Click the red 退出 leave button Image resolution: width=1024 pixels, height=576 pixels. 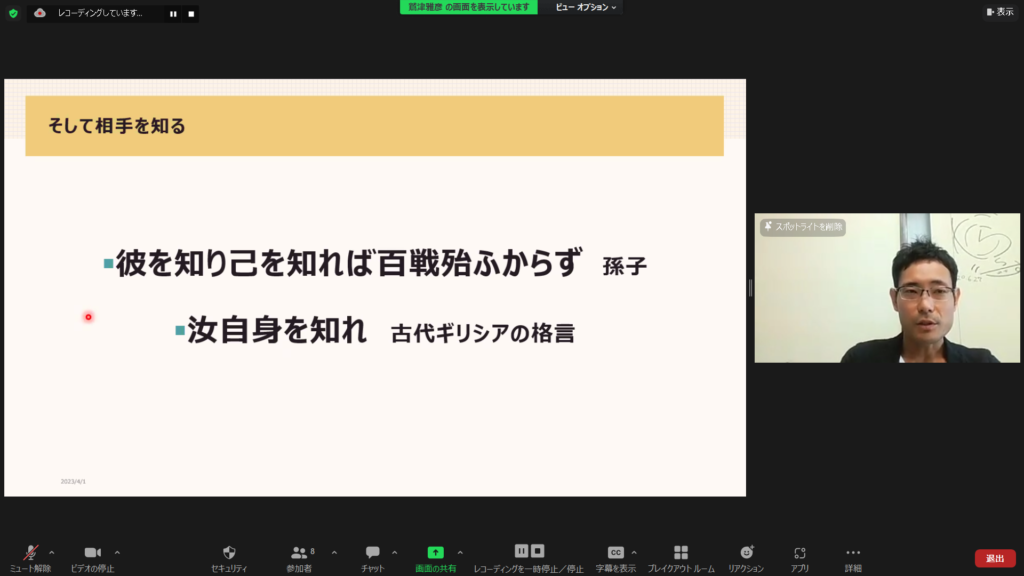pyautogui.click(x=994, y=558)
